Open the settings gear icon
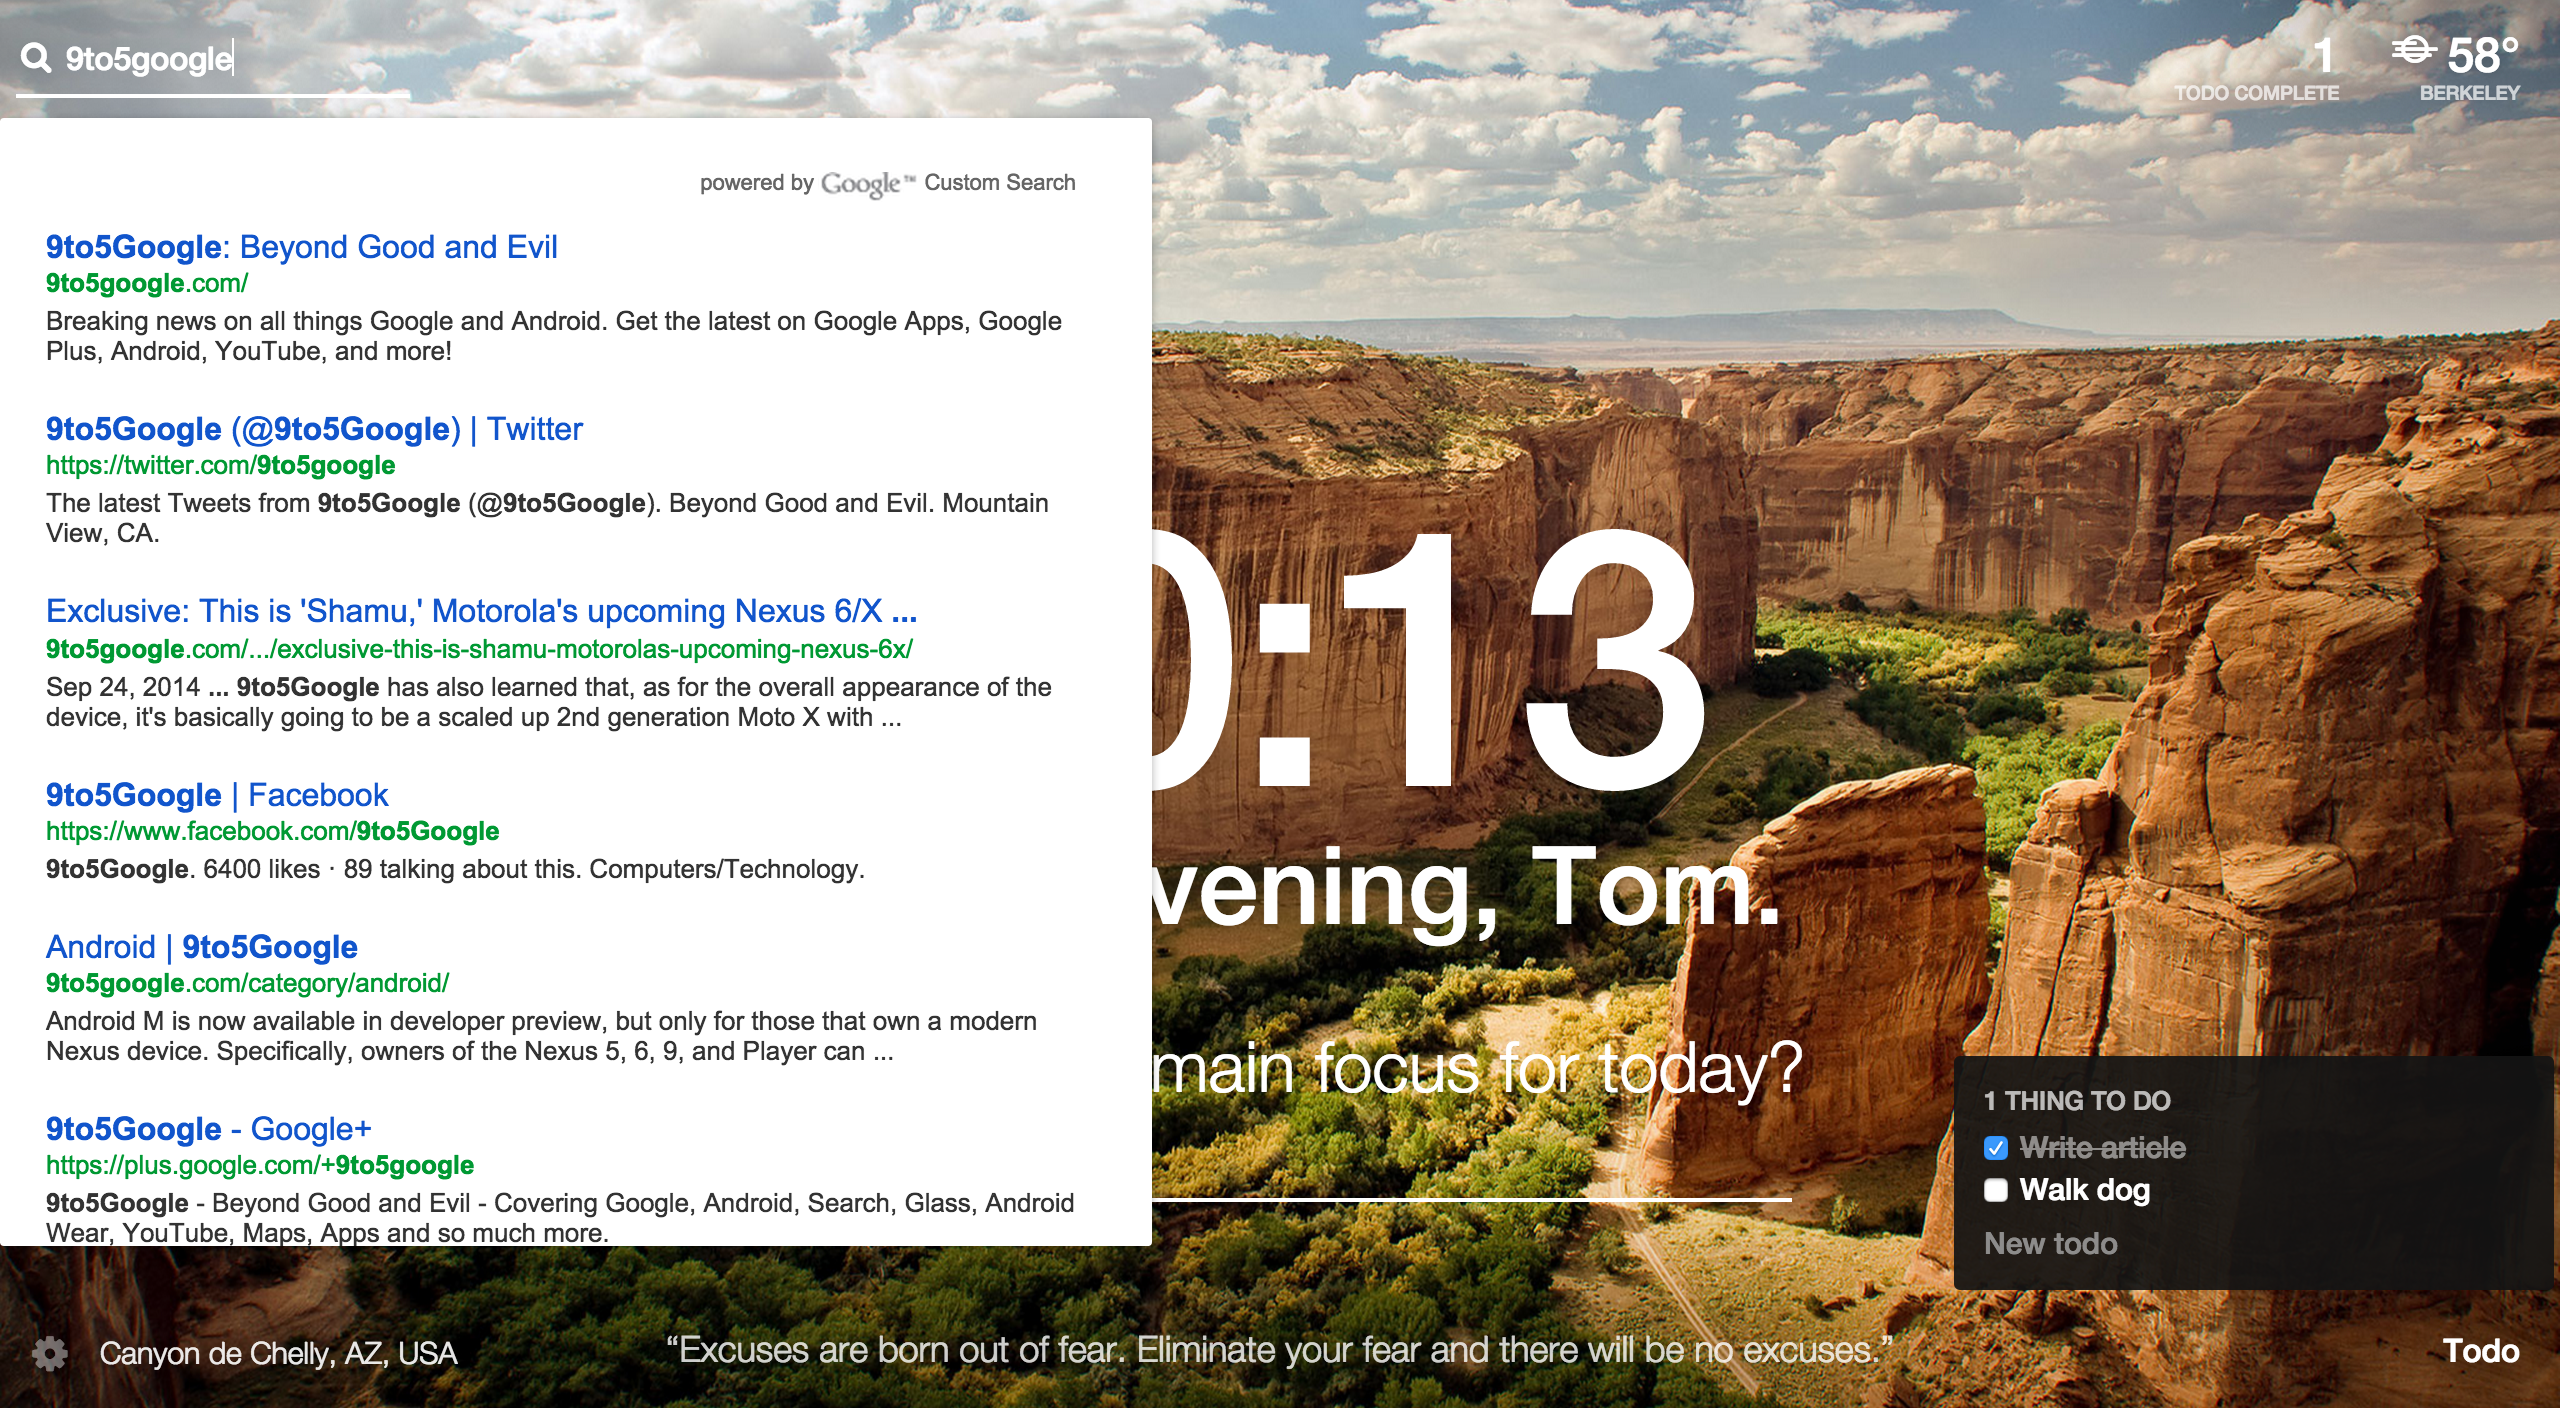Screen dimensions: 2560x1408 tap(49, 1353)
